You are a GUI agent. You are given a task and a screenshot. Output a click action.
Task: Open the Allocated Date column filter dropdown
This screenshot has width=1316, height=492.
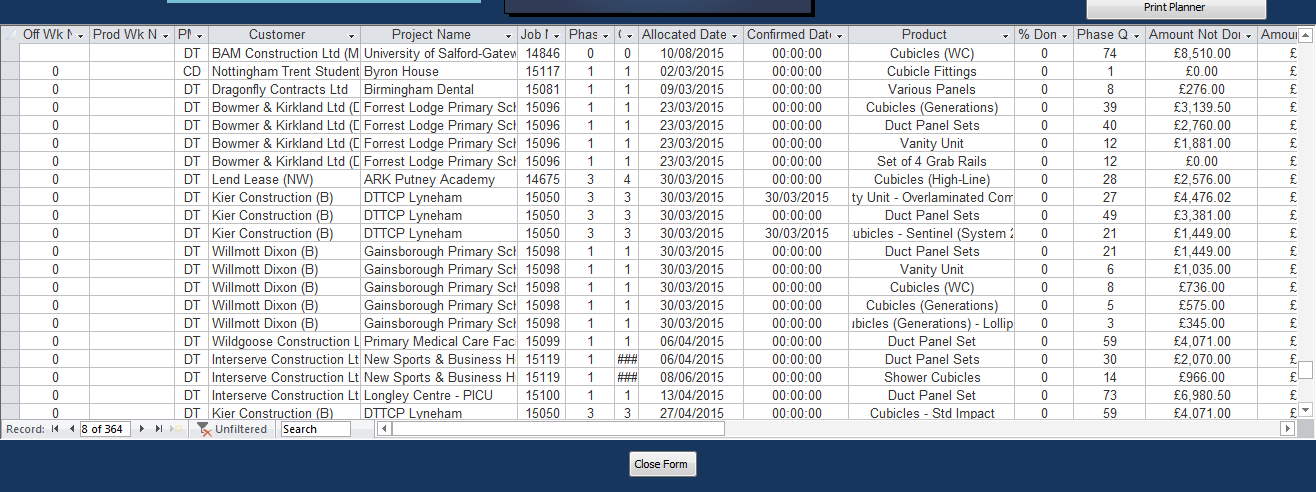coord(734,35)
